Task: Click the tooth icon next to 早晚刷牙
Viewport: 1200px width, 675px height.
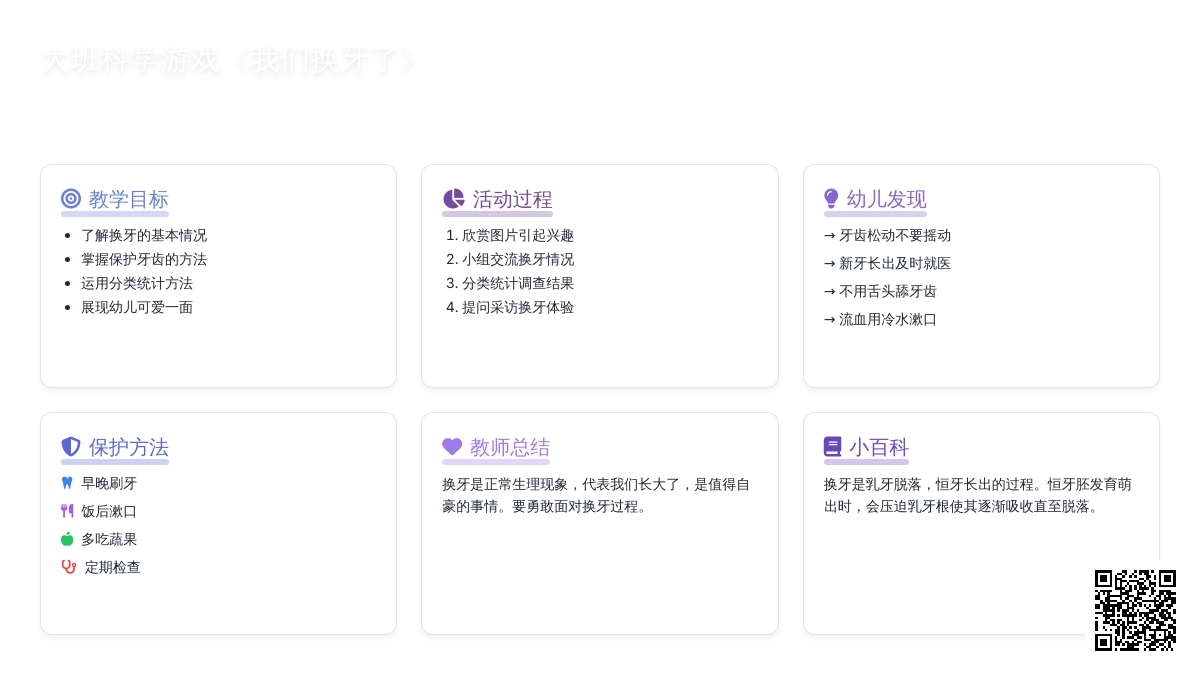Action: point(67,483)
